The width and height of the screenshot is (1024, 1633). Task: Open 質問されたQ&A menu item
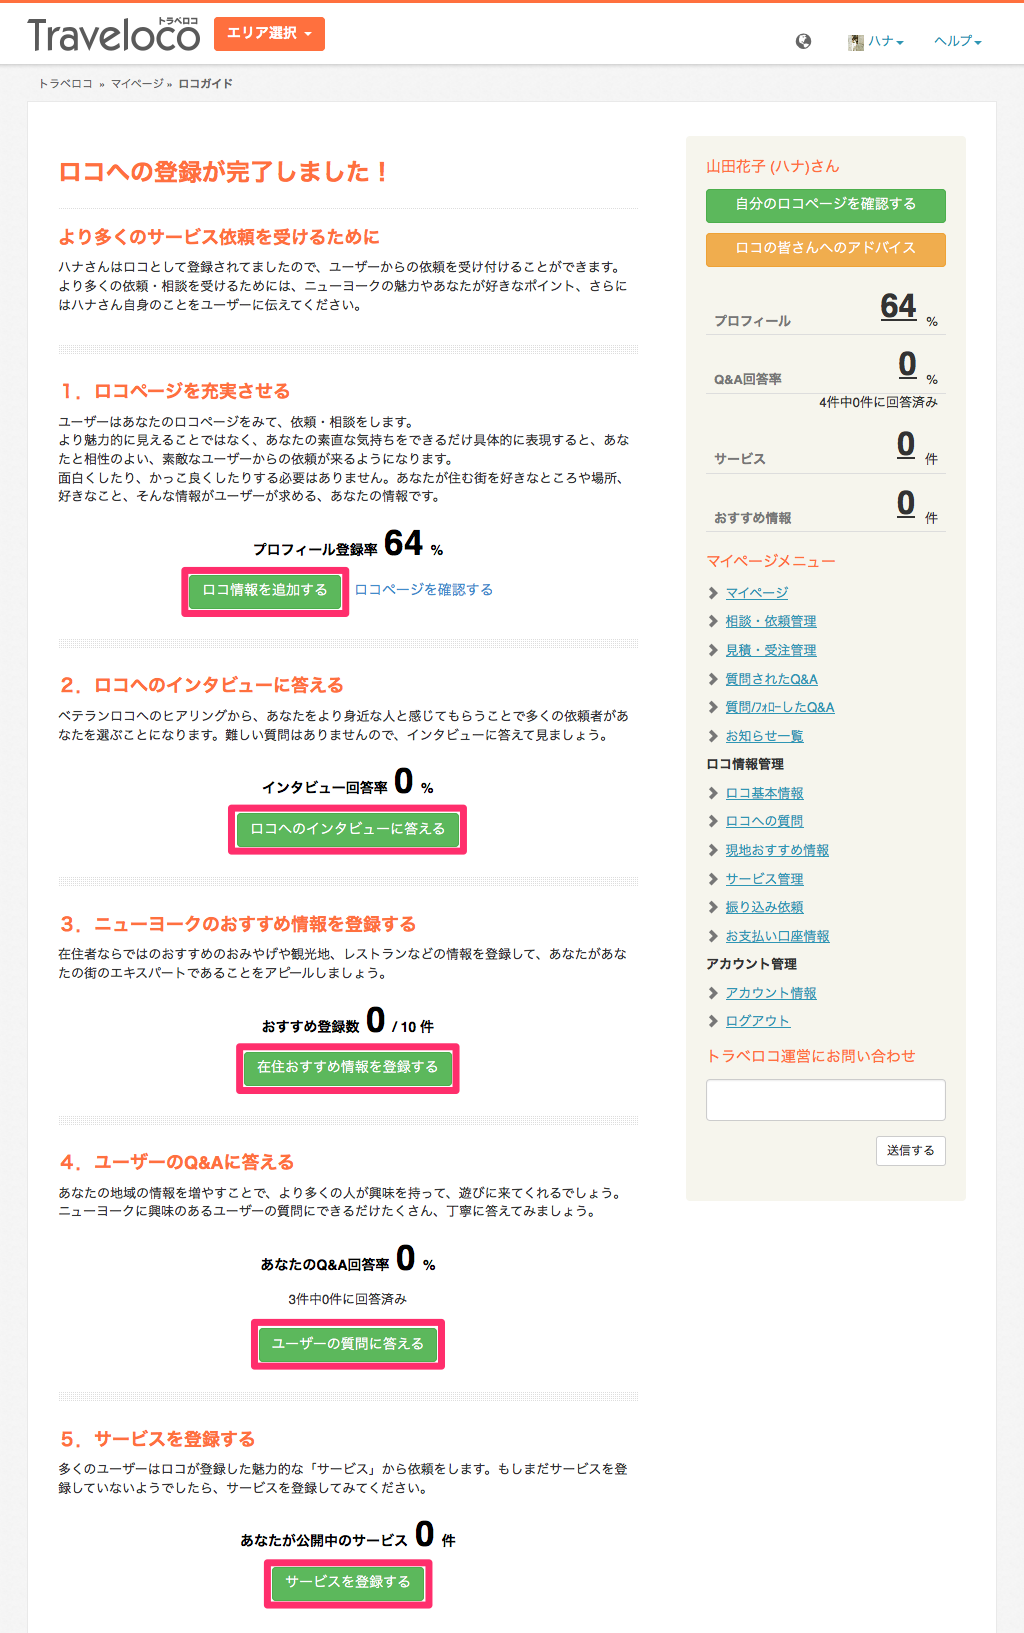pos(772,680)
